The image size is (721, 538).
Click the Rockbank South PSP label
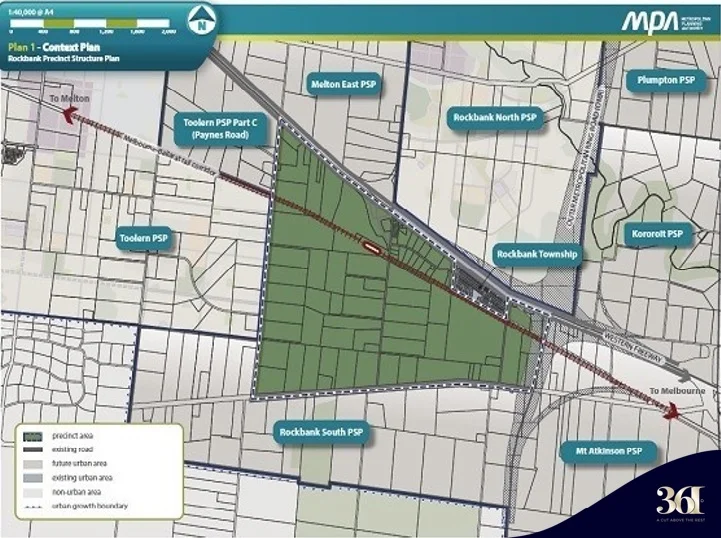321,432
